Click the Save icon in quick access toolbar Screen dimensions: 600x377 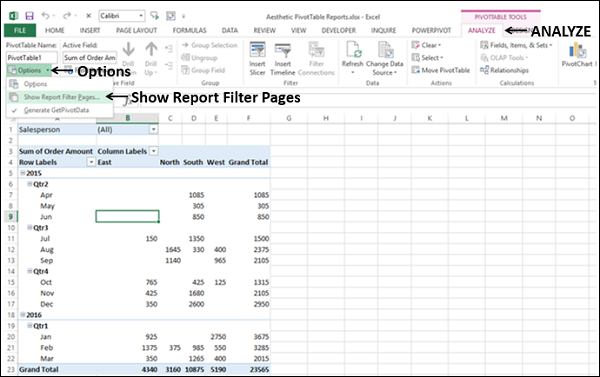click(x=29, y=16)
